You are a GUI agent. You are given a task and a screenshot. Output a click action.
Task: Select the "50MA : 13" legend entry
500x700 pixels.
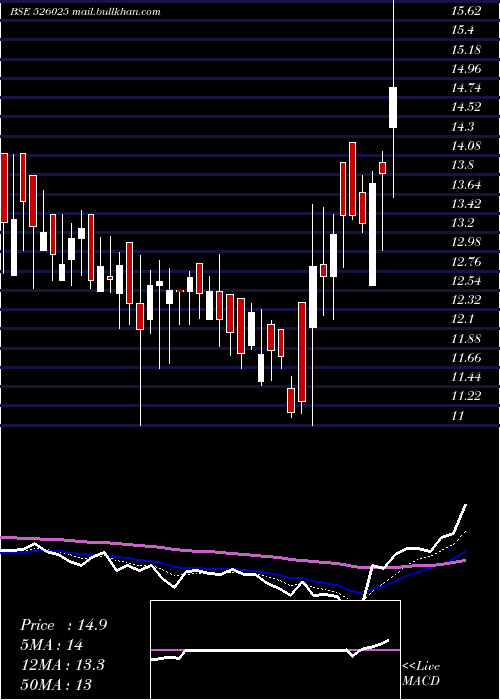(56, 684)
